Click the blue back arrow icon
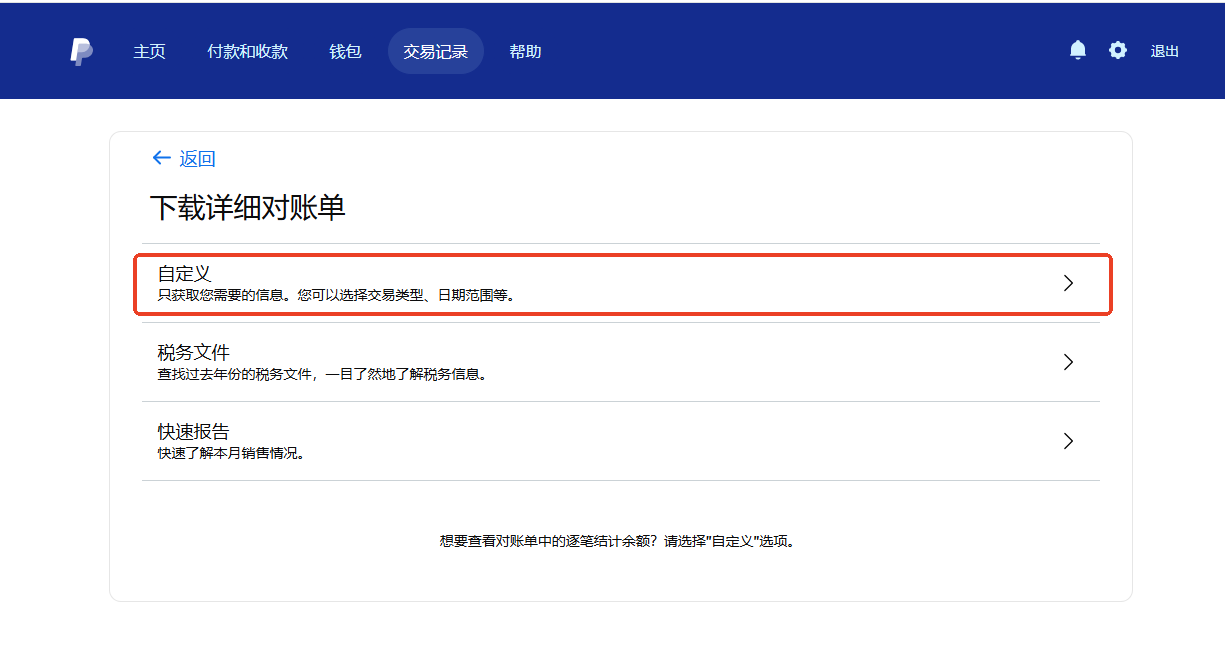The image size is (1225, 647). (x=161, y=158)
